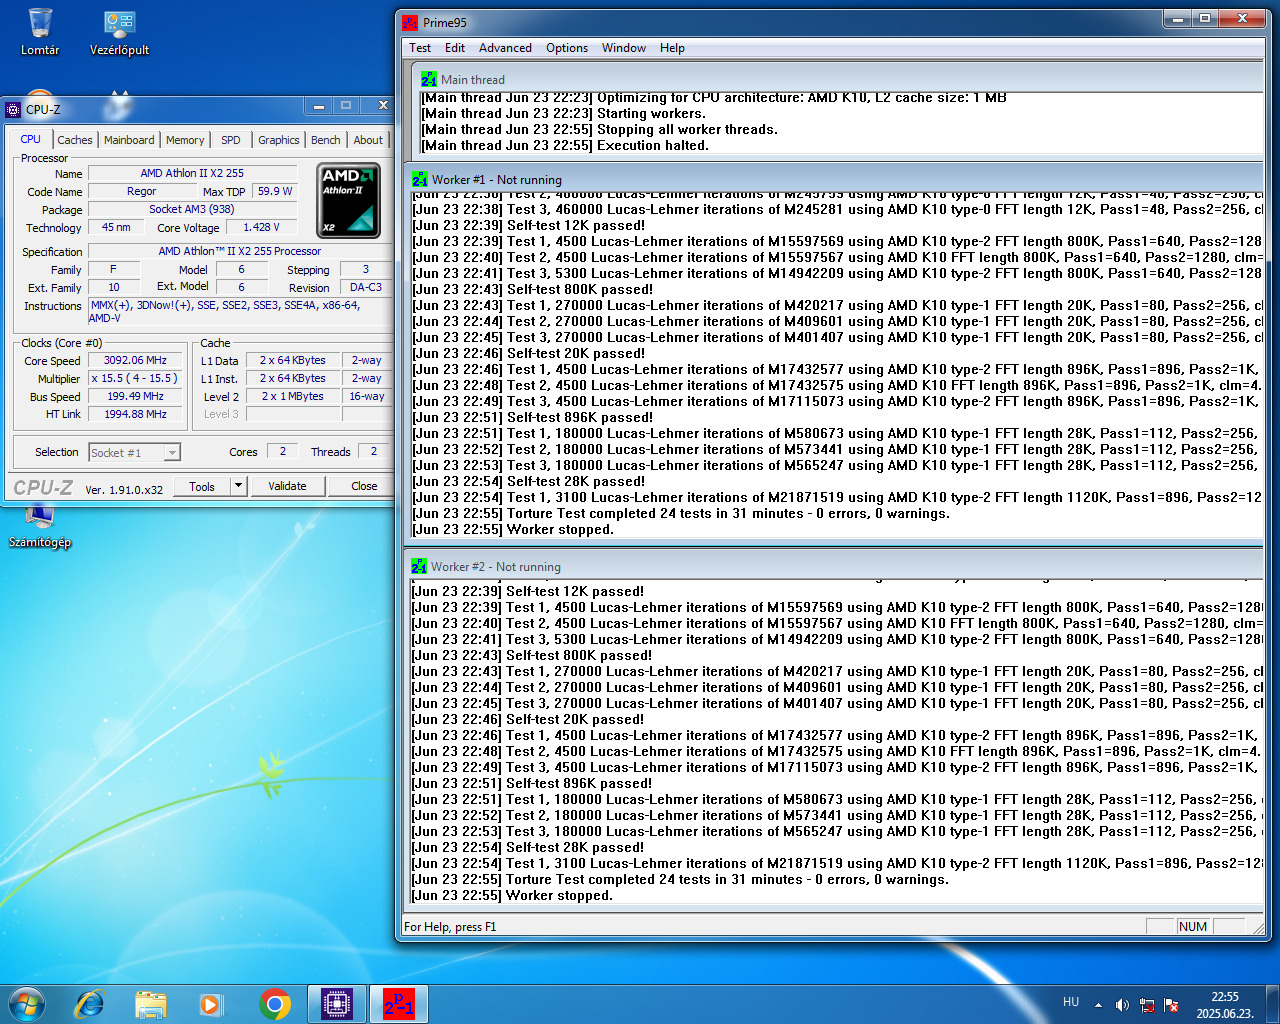
Task: Show hidden tray icons arrow
Action: [1098, 1005]
